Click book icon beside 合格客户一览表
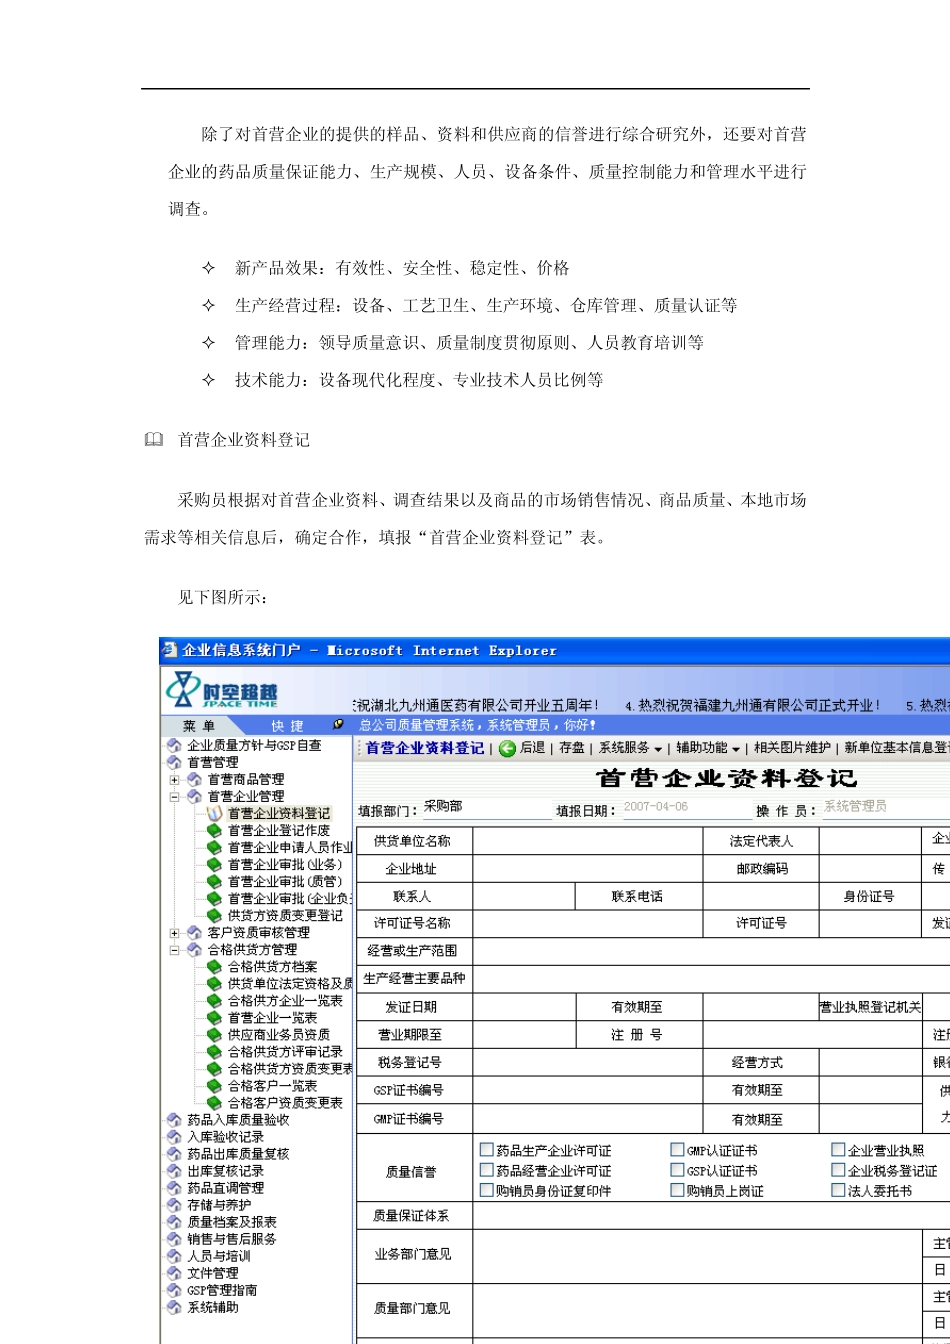Viewport: 950px width, 1344px height. point(214,1085)
